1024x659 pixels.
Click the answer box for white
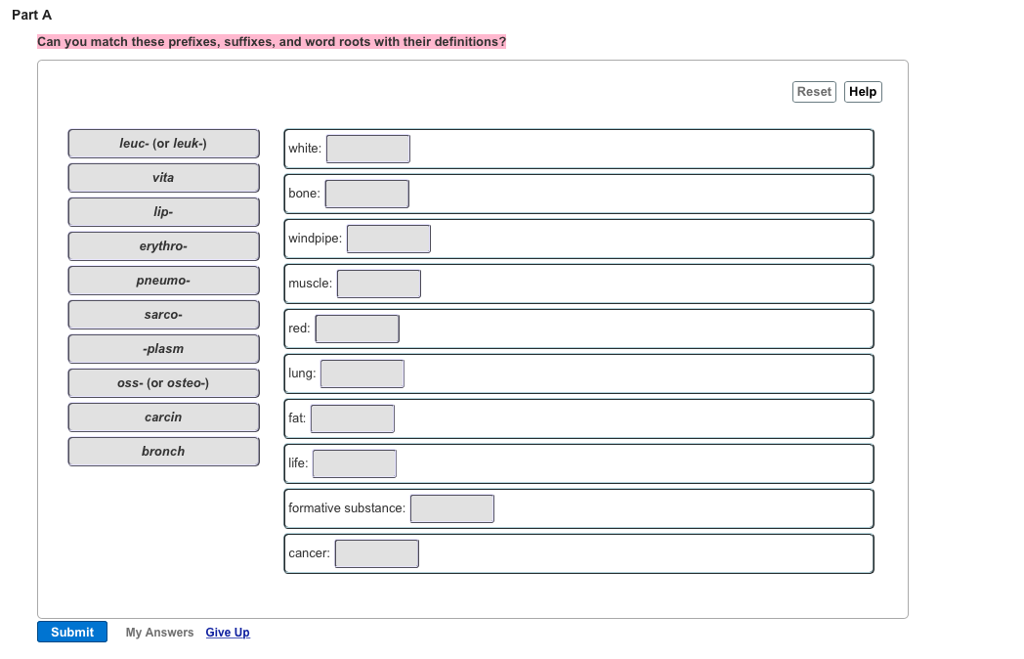coord(367,148)
